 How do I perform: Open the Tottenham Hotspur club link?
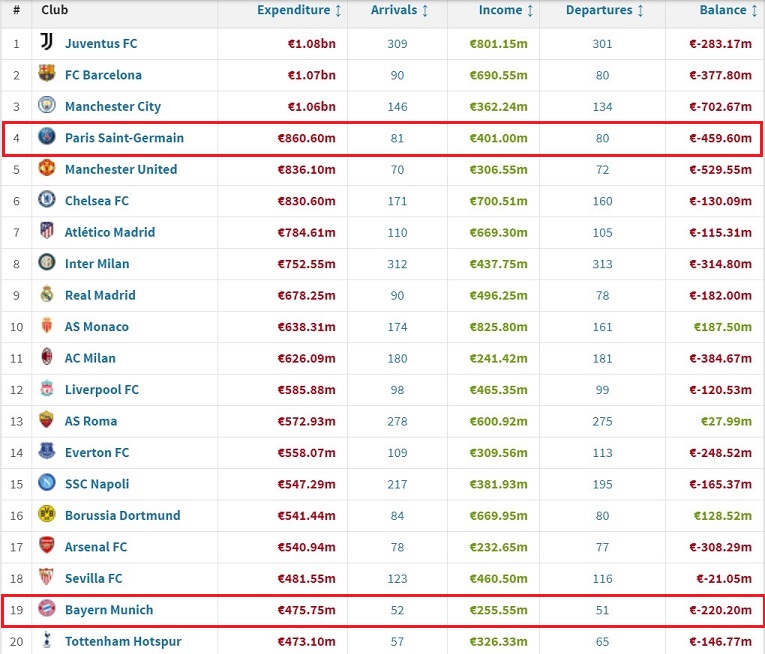123,641
